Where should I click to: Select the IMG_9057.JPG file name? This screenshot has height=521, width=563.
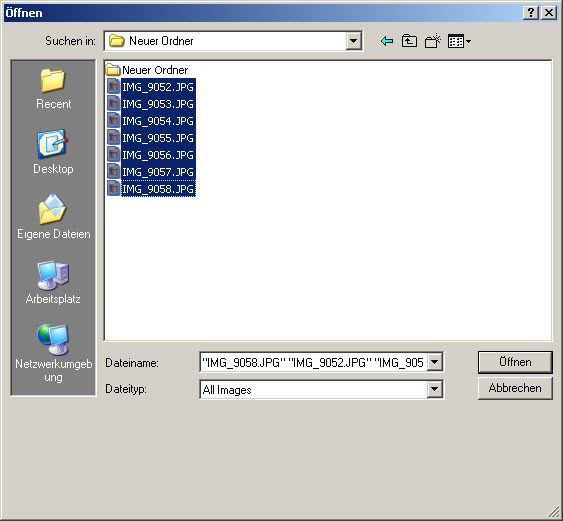coord(158,172)
